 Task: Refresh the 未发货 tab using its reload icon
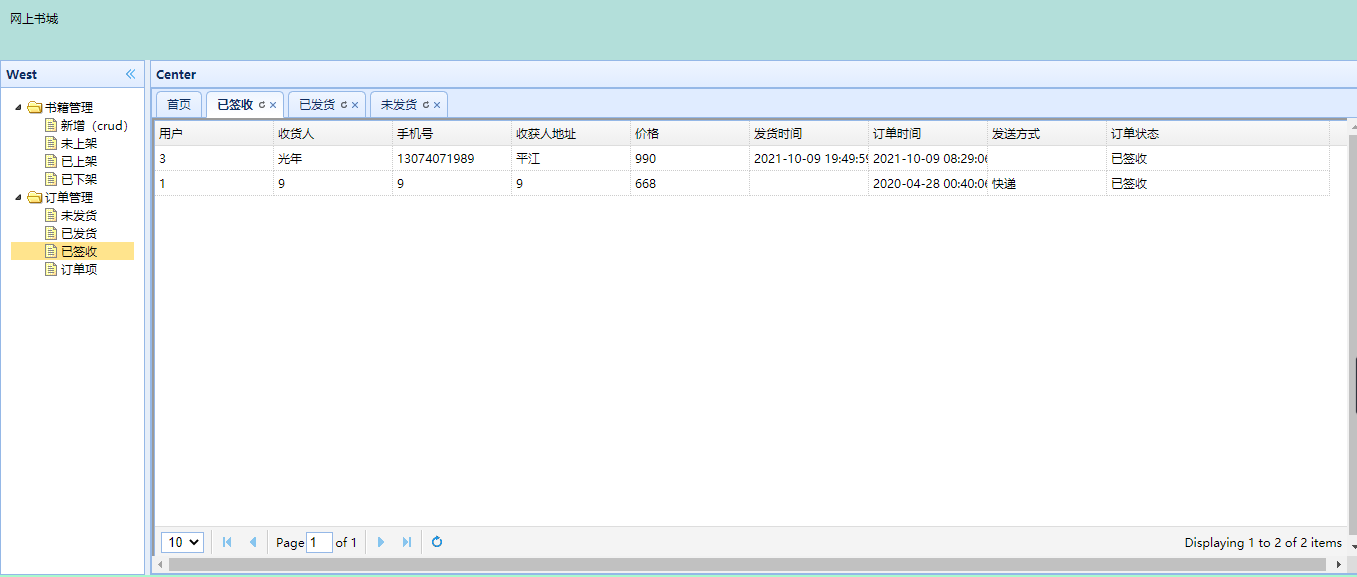(427, 104)
